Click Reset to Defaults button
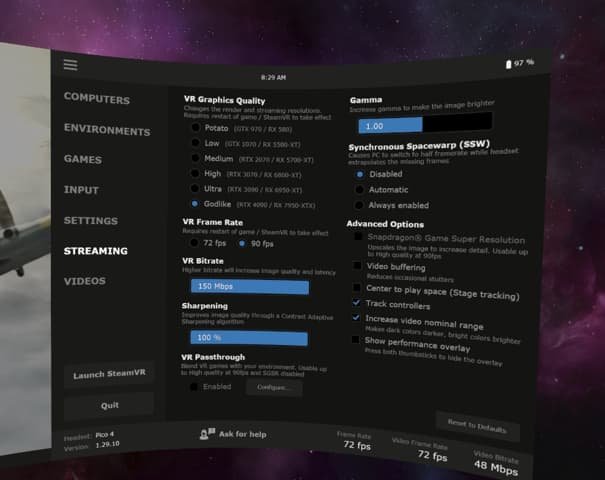Screen dimensions: 605x480 [x=477, y=426]
